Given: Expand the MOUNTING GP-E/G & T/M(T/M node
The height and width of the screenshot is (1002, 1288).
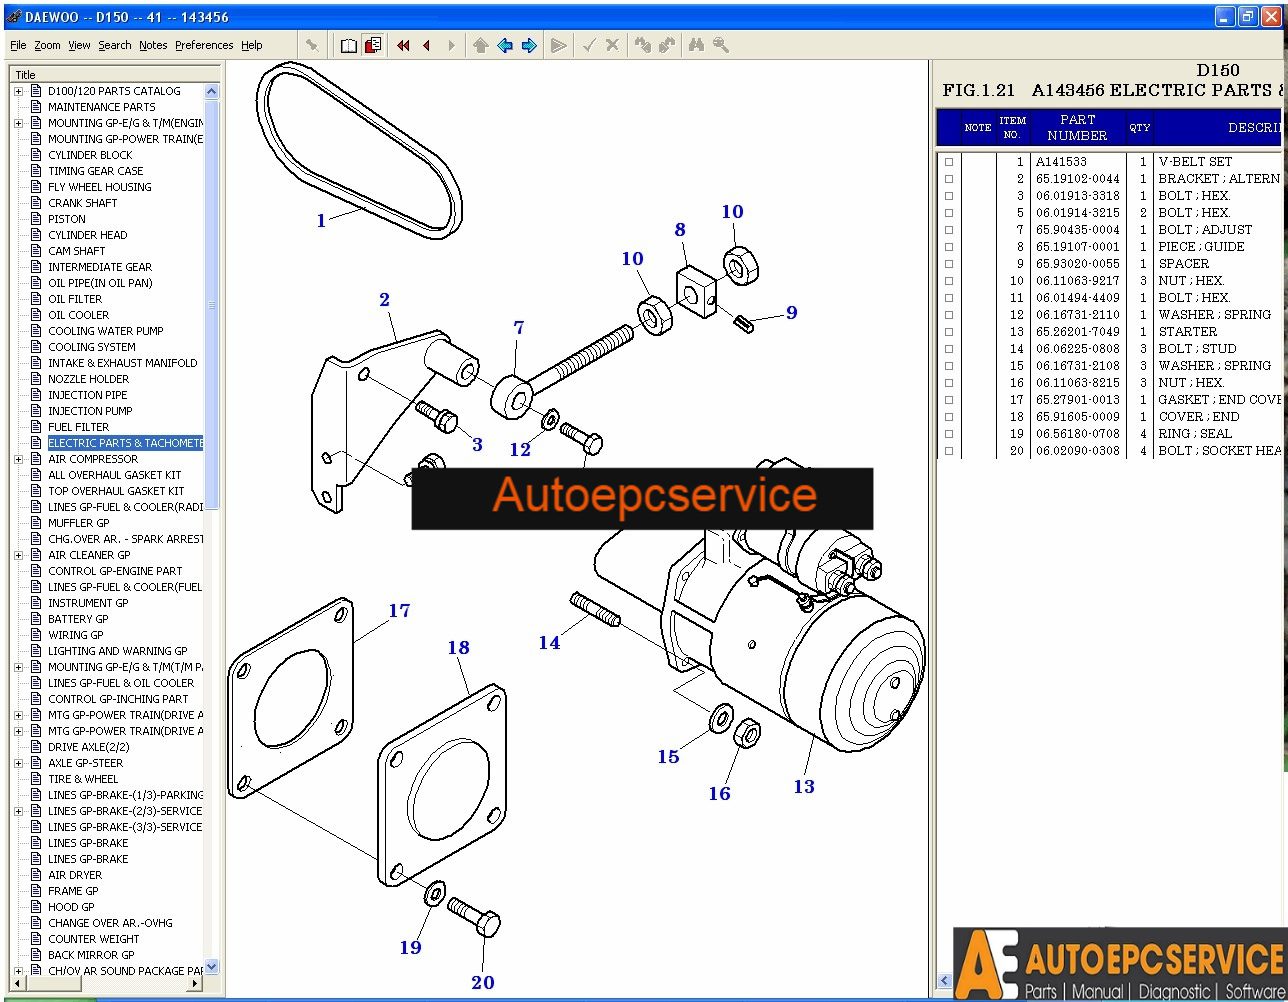Looking at the screenshot, I should click(18, 667).
